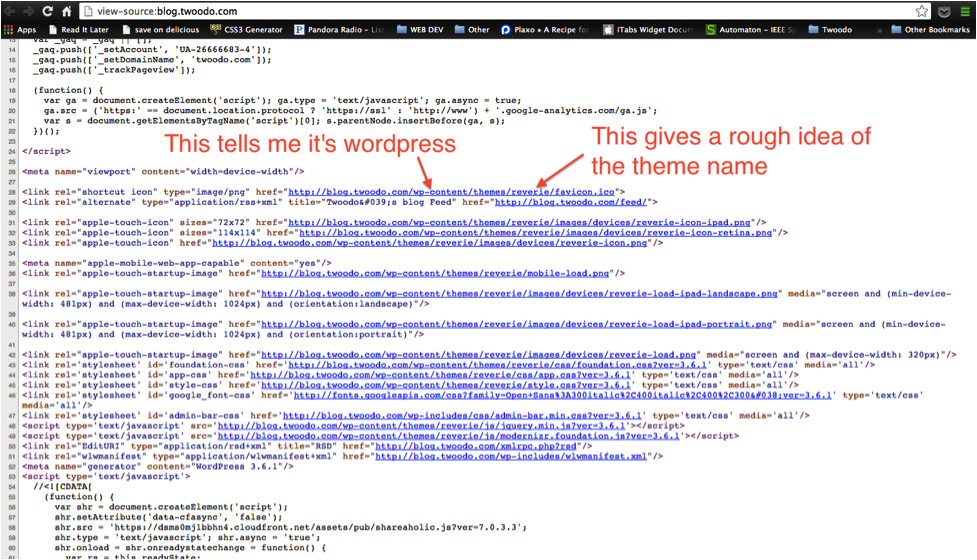Open the fonts.googleapis.com css link
The image size is (977, 560).
click(563, 395)
